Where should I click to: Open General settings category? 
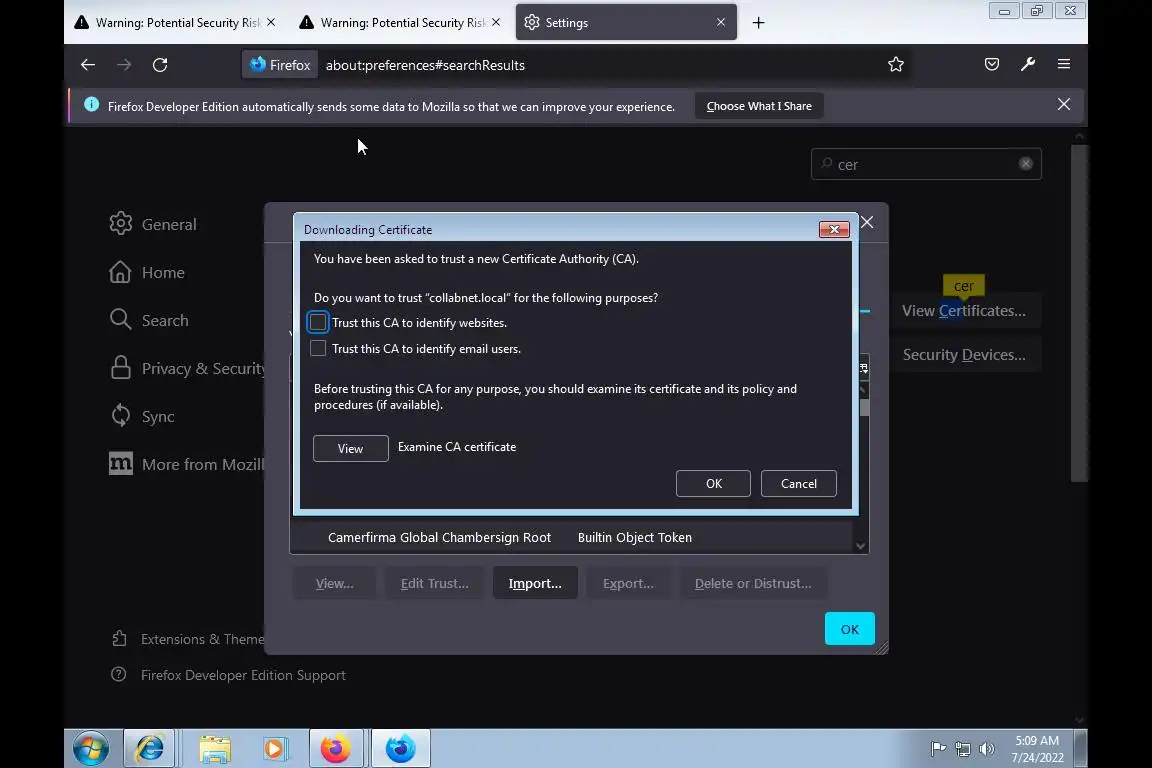153,223
